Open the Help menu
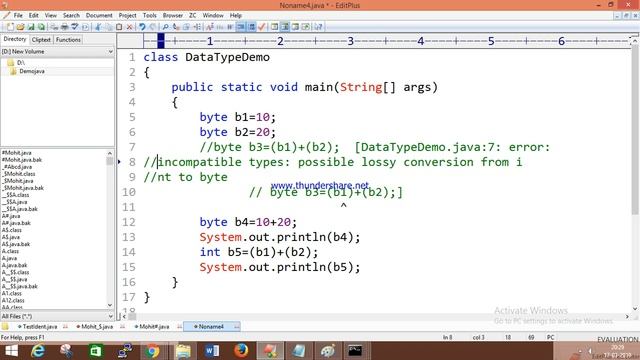Image resolution: width=640 pixels, height=360 pixels. 236,15
